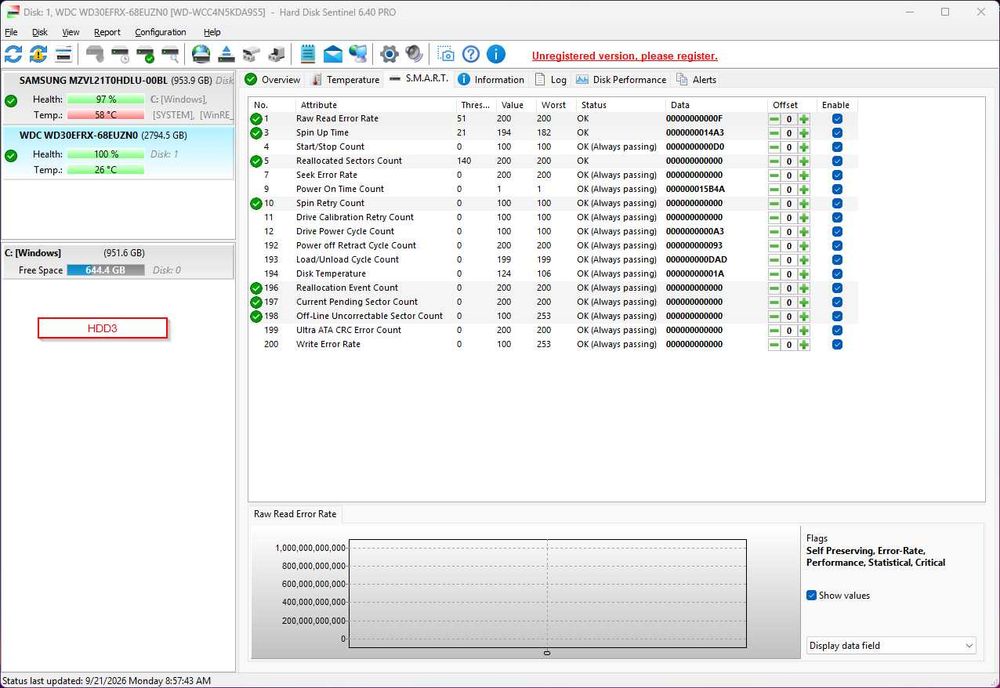Image resolution: width=1000 pixels, height=688 pixels.
Task: Uncheck the Show values checkbox
Action: [811, 596]
